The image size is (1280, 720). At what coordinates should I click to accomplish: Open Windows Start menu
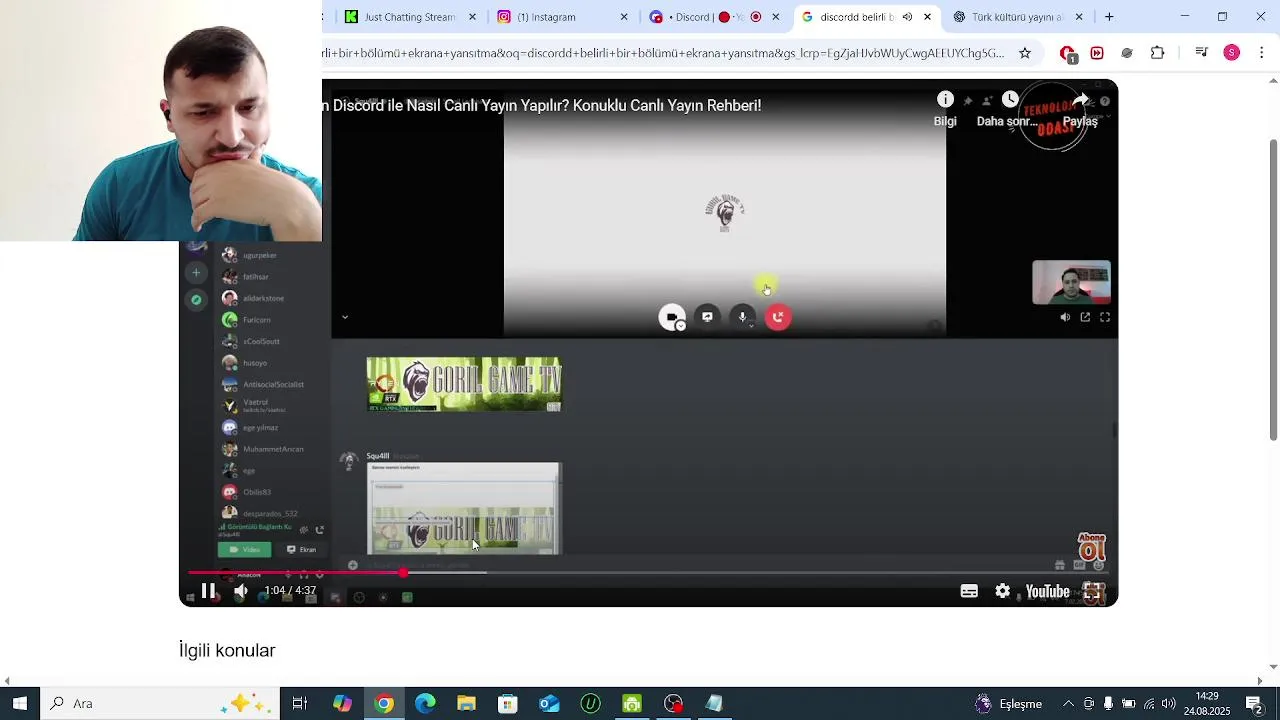click(20, 703)
